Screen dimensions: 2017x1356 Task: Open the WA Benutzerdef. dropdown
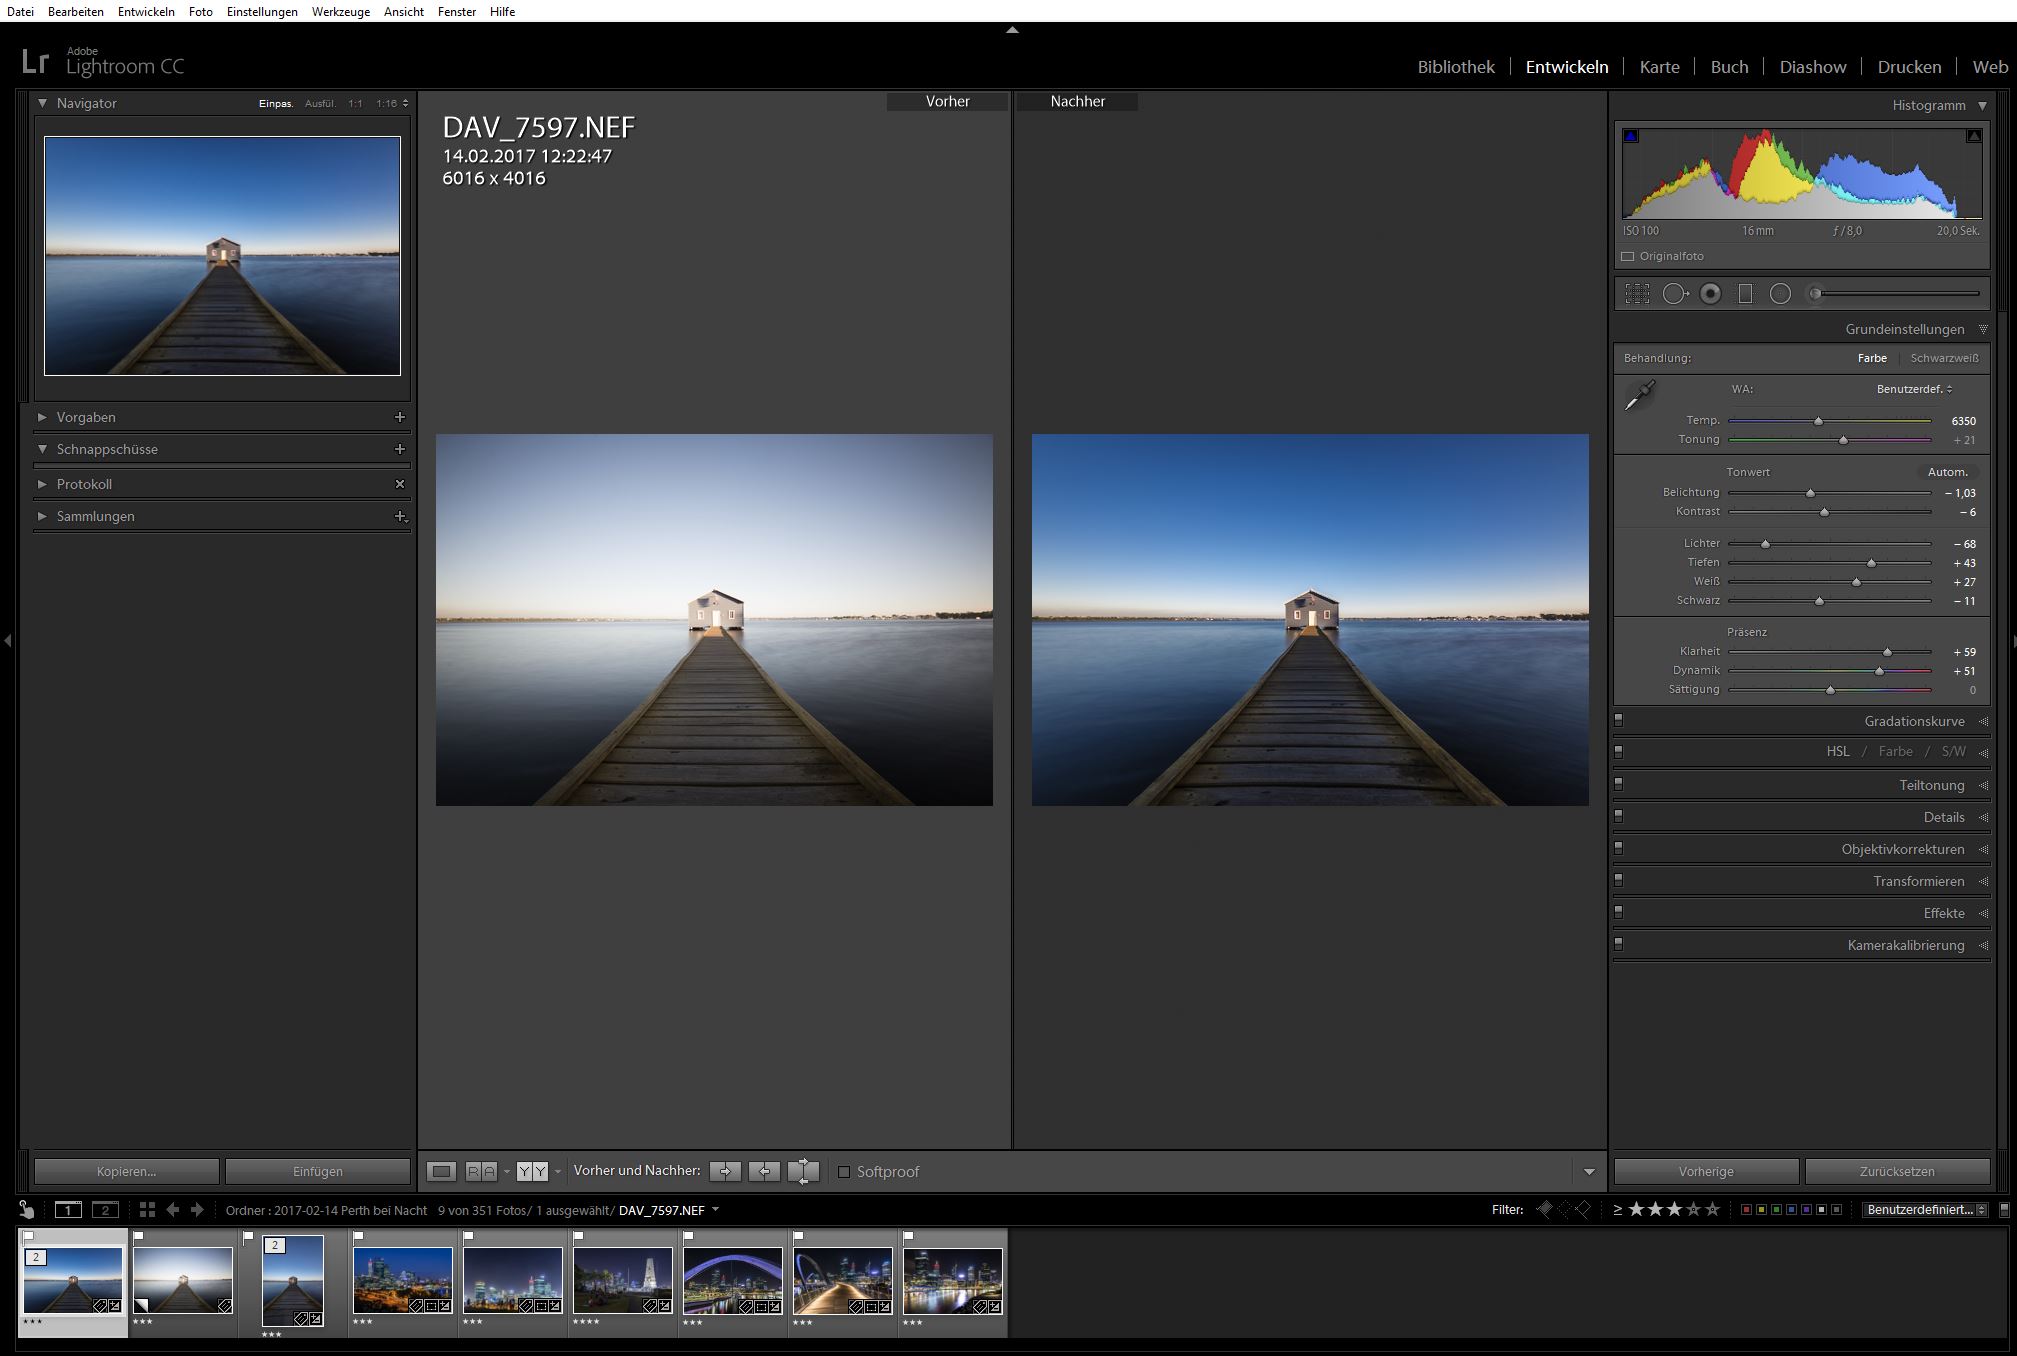[1914, 389]
